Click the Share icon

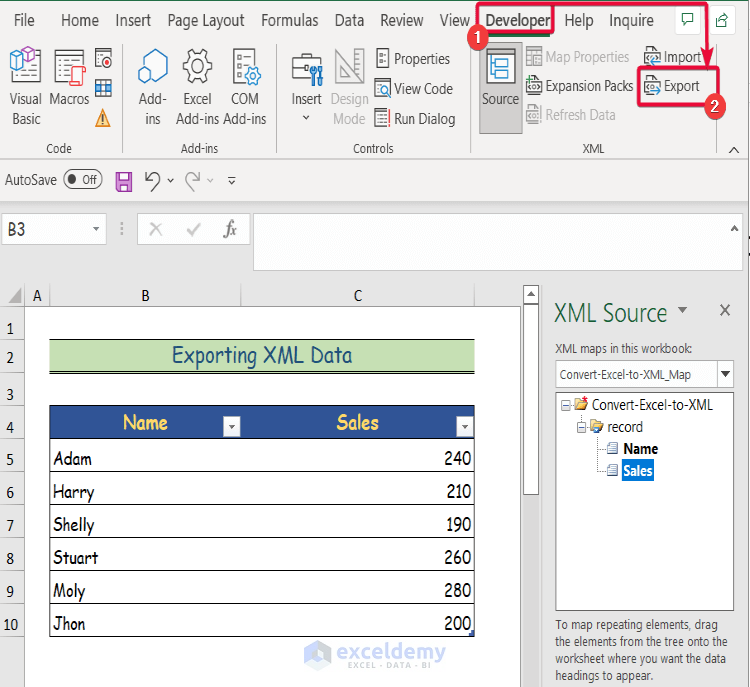[x=721, y=20]
